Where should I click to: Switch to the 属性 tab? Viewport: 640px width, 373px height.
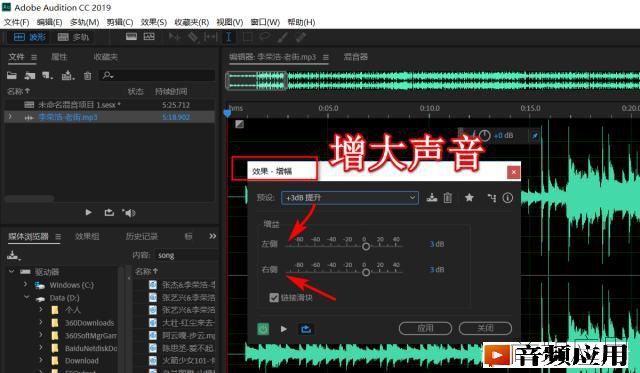[x=59, y=57]
